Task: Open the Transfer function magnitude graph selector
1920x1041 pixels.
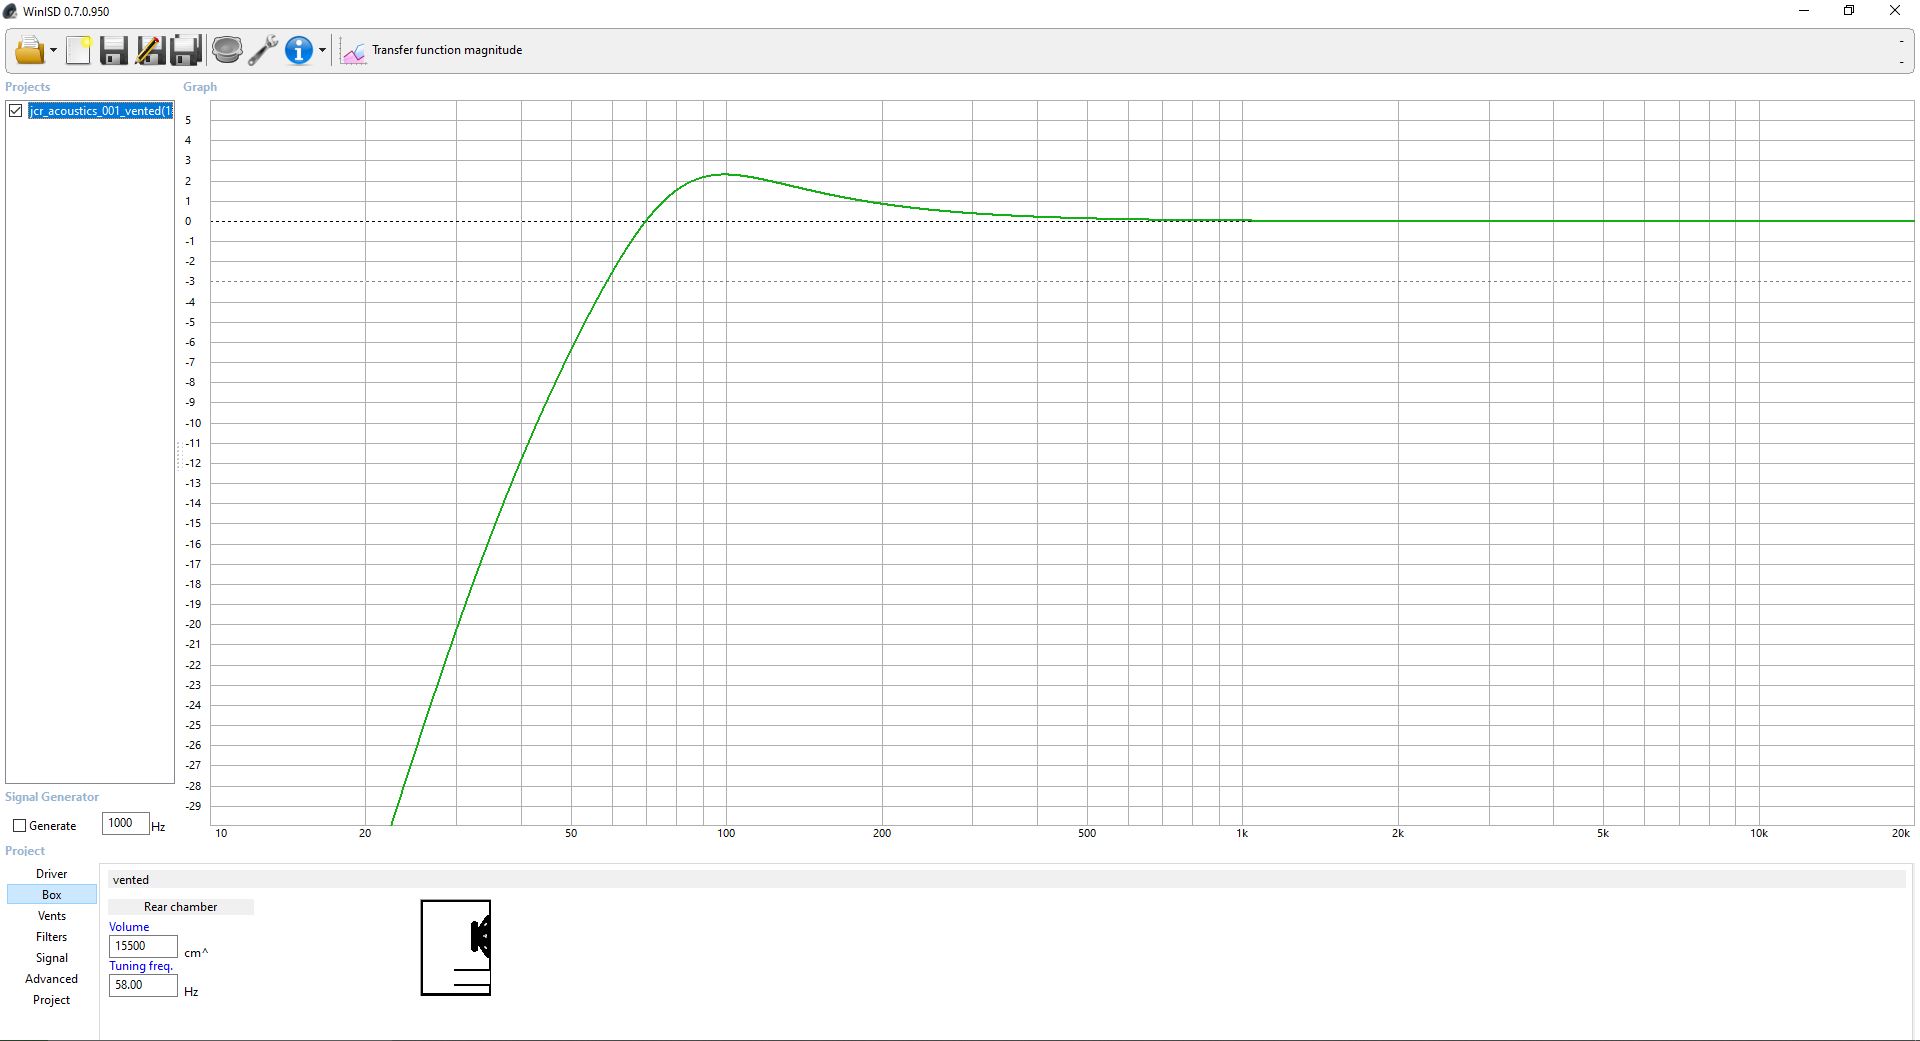Action: pyautogui.click(x=447, y=50)
